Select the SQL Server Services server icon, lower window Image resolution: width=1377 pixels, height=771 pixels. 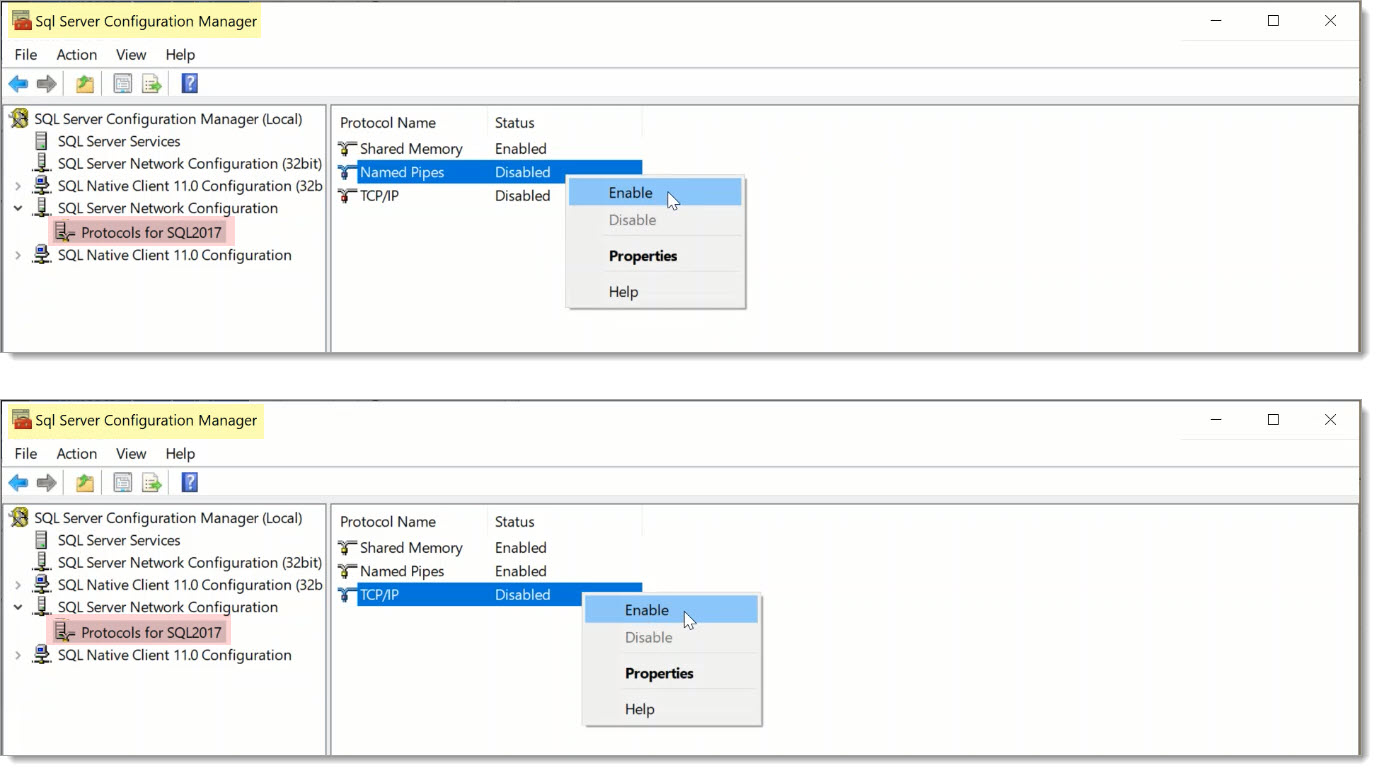42,540
